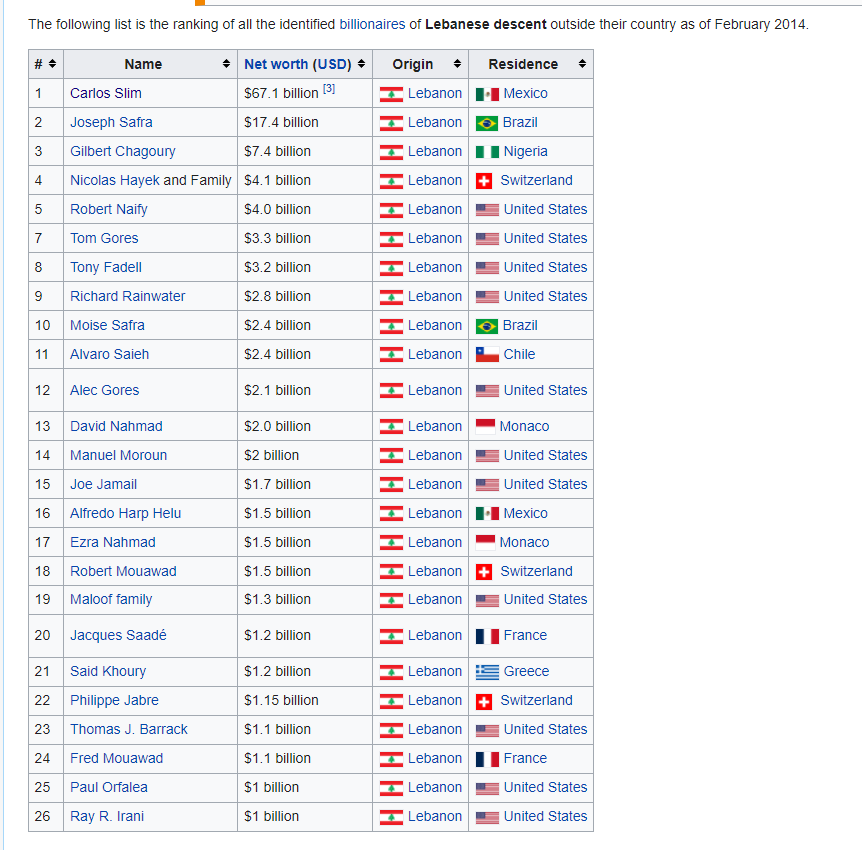
Task: Click Chile flag in Alvaro Saieh row
Action: [487, 355]
